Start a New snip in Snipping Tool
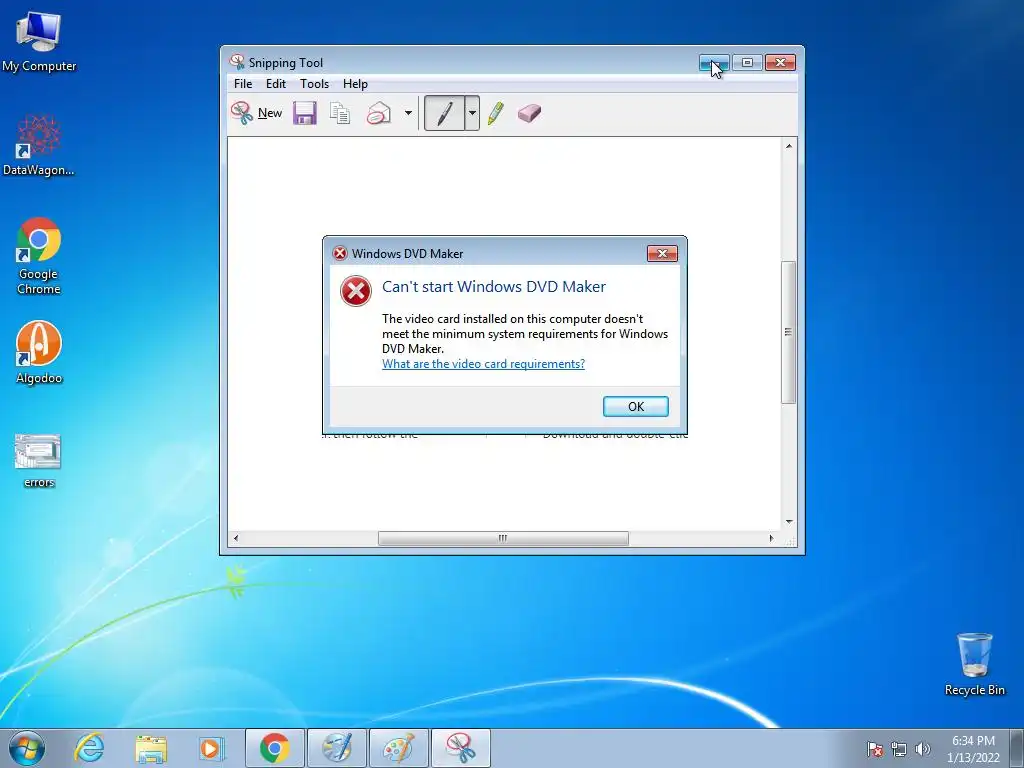This screenshot has height=768, width=1024. (256, 113)
